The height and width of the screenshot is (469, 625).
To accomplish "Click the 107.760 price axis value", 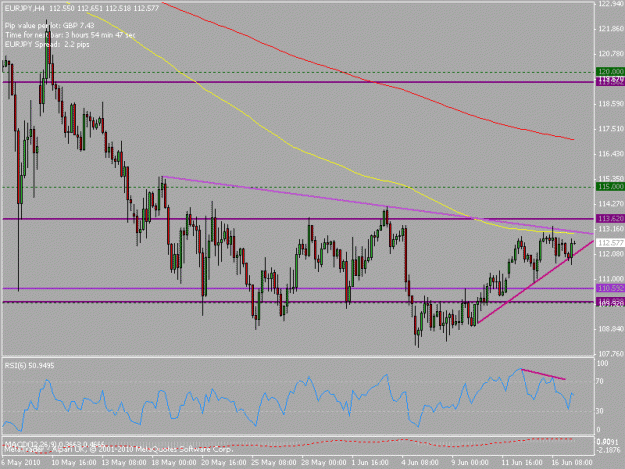I will click(611, 353).
